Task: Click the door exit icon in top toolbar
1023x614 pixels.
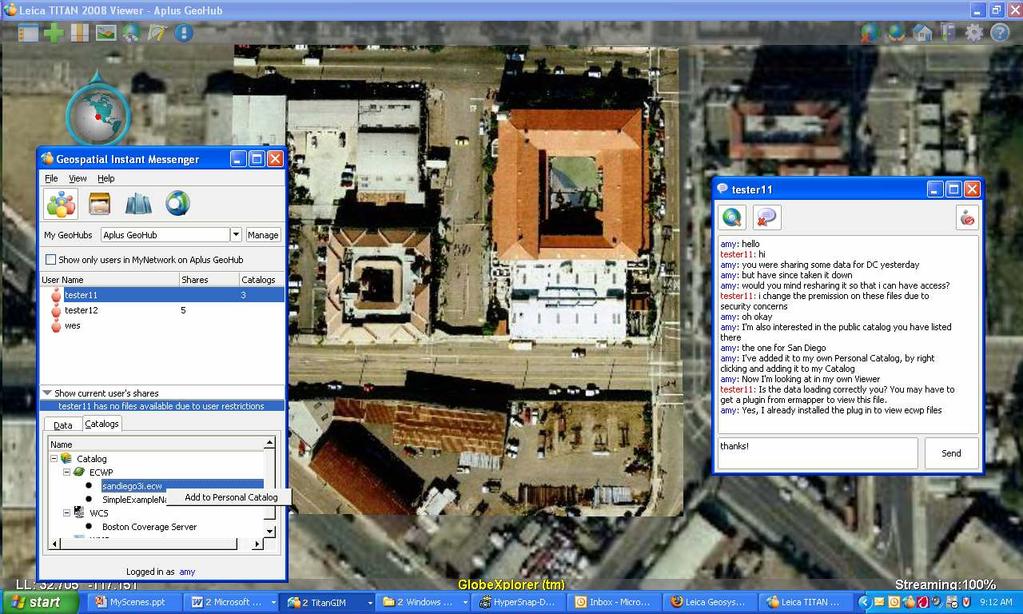Action: click(948, 32)
